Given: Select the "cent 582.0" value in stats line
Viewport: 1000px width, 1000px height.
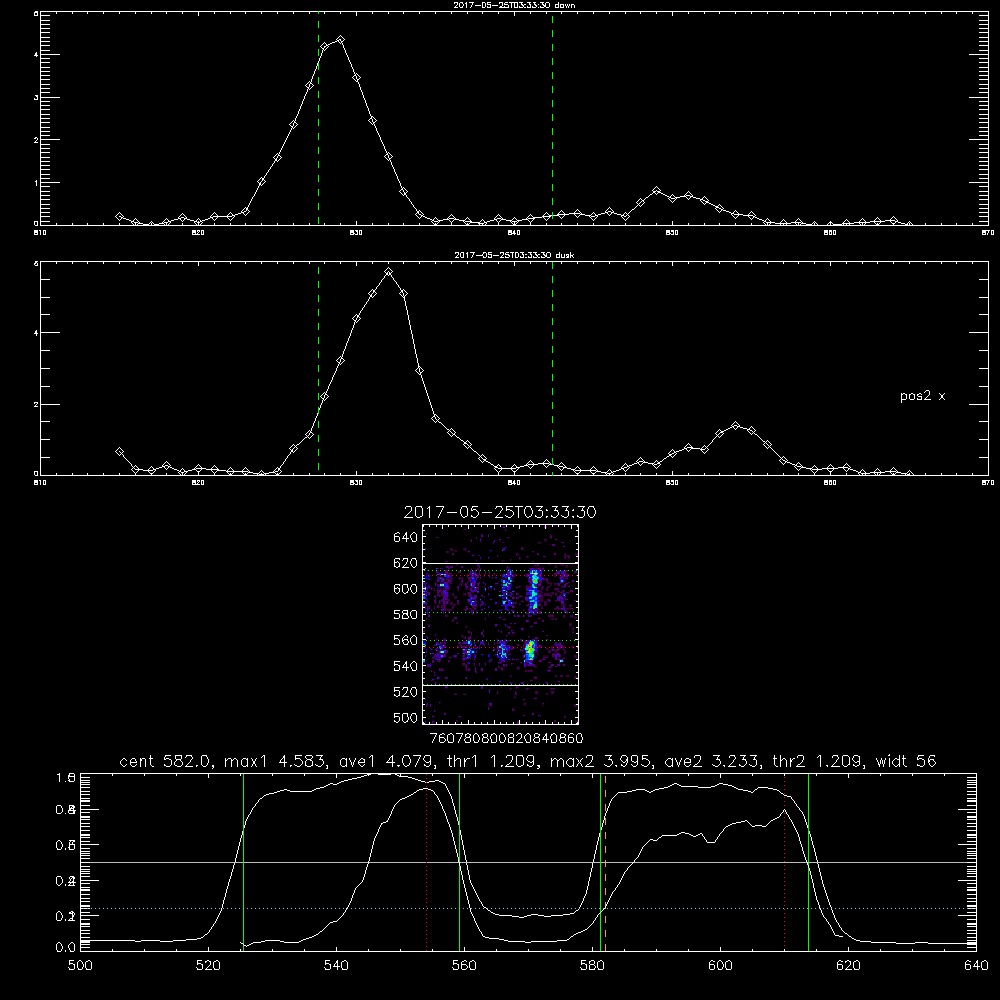Looking at the screenshot, I should click(164, 761).
